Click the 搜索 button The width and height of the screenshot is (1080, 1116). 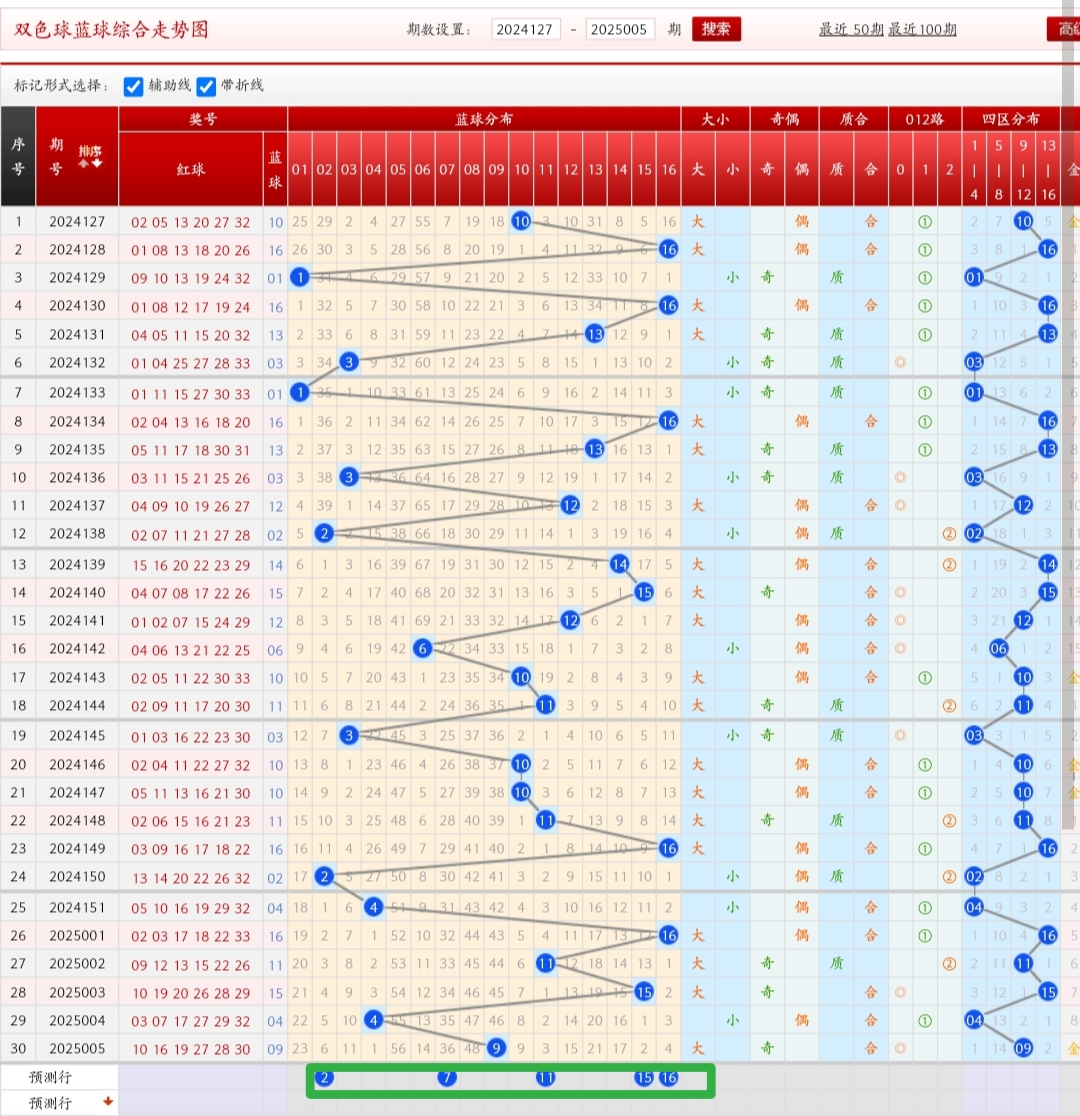pyautogui.click(x=716, y=29)
